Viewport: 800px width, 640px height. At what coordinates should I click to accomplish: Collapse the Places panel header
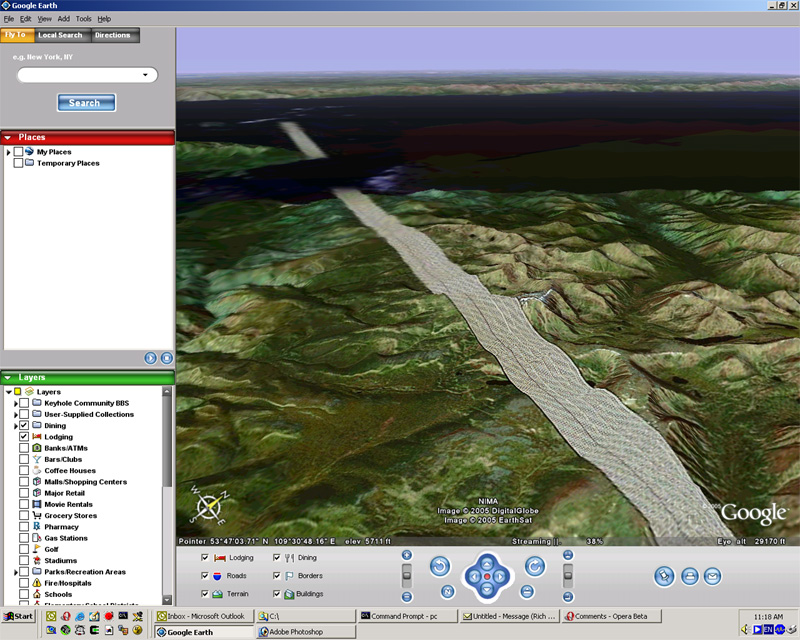pyautogui.click(x=8, y=138)
